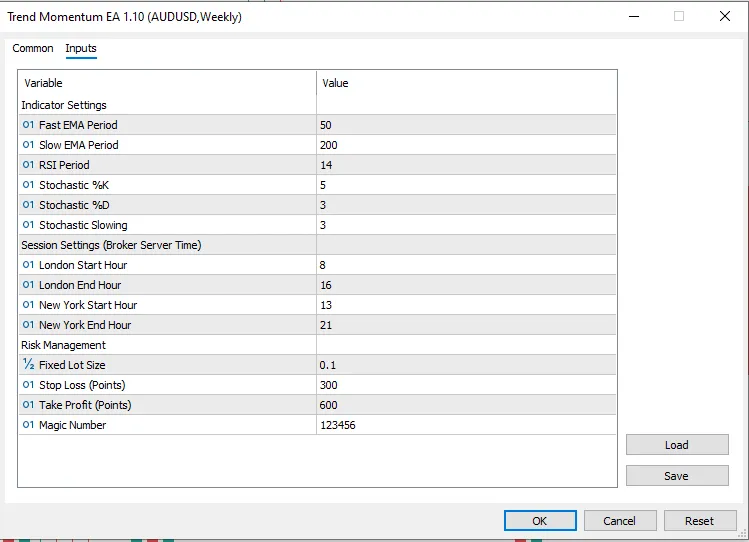Load a preset with the Load button

tap(677, 445)
